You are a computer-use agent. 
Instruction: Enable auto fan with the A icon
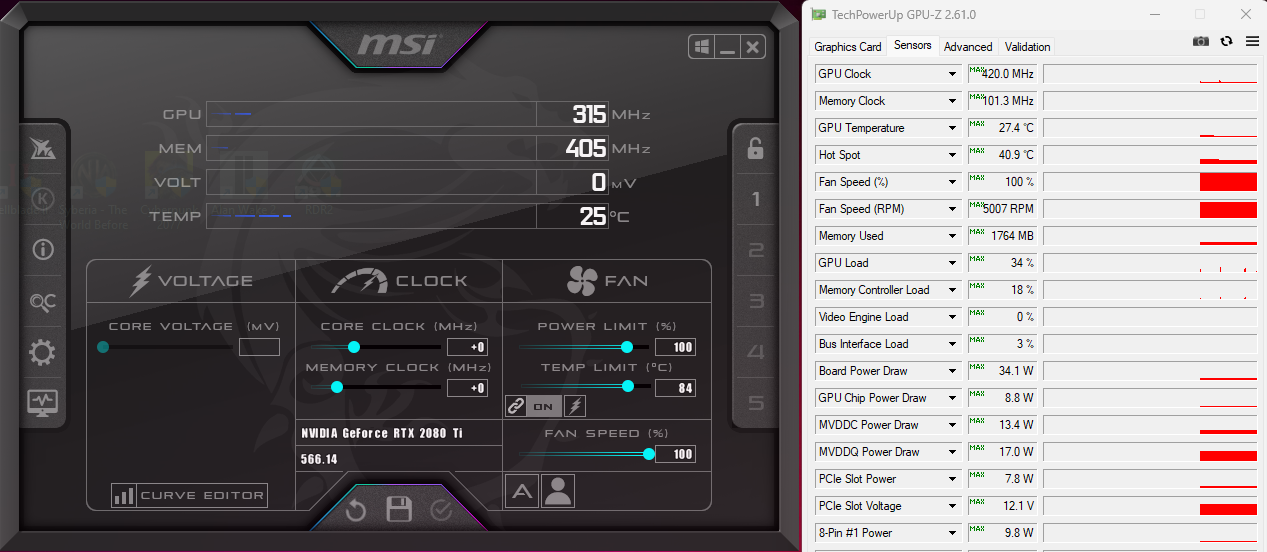[522, 491]
